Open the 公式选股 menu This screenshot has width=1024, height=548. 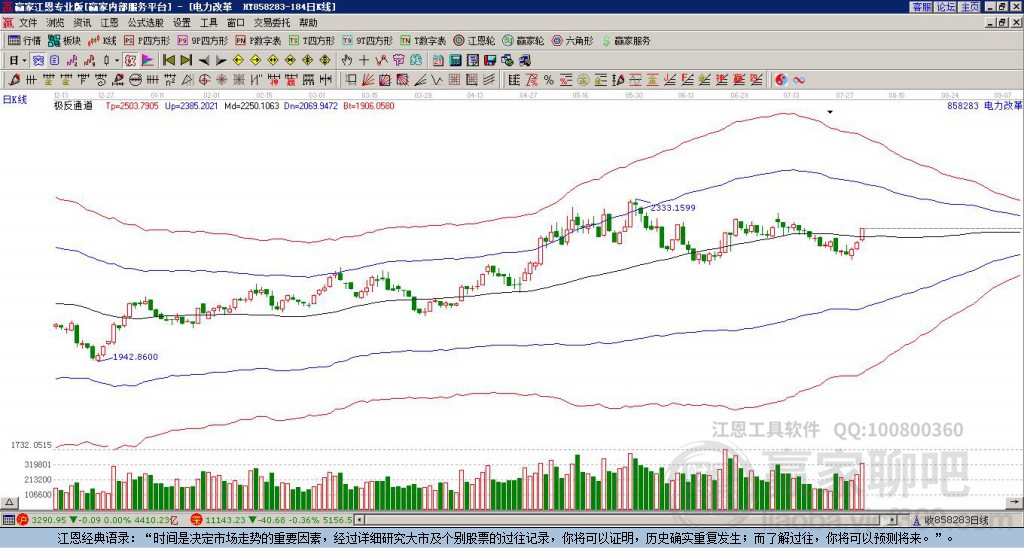coord(146,23)
